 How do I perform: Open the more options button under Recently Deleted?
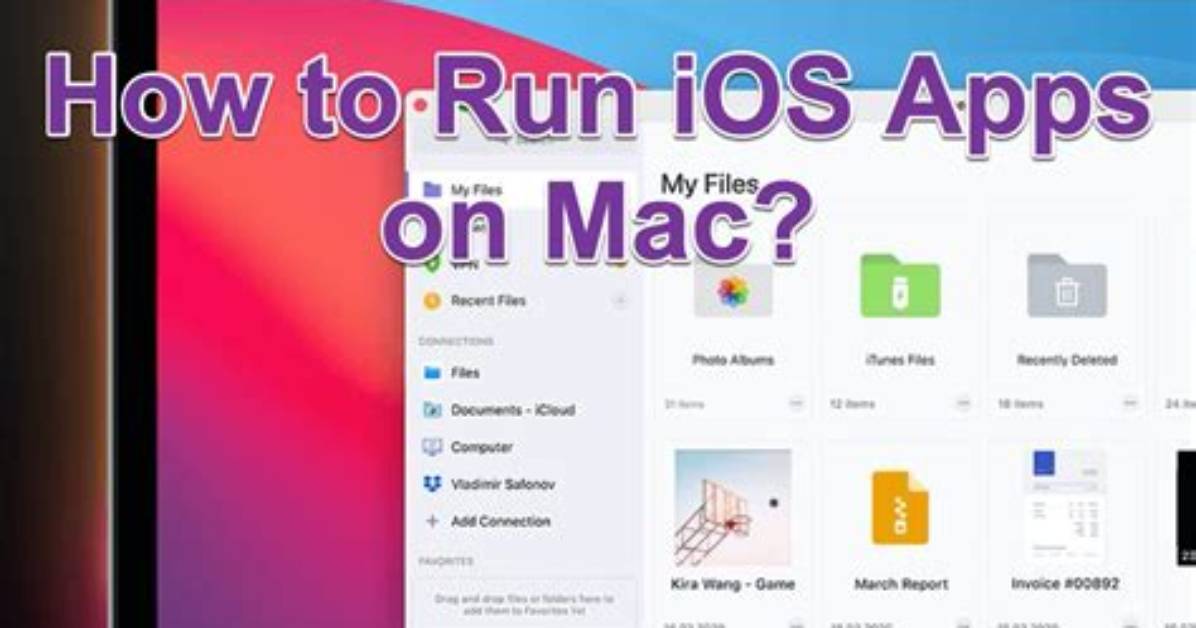click(x=1130, y=403)
